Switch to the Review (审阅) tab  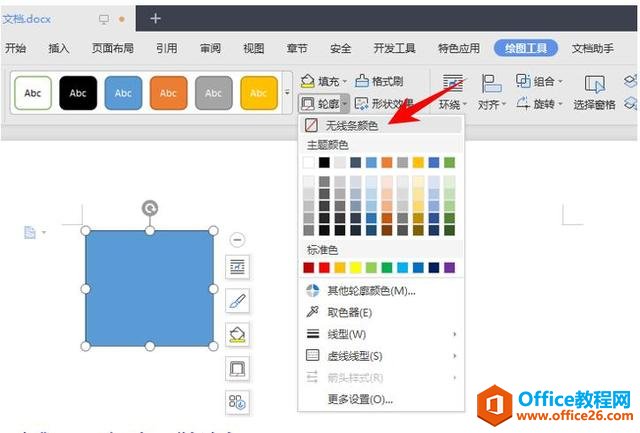point(210,48)
